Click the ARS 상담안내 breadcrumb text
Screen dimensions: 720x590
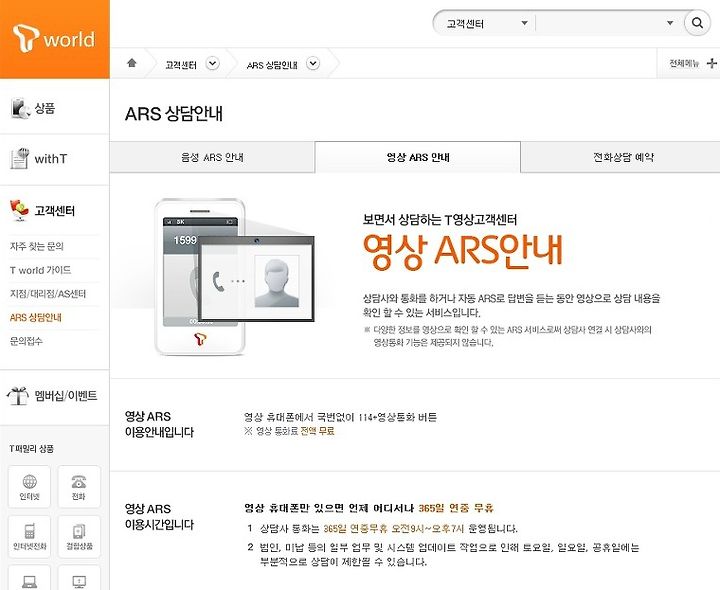pyautogui.click(x=272, y=65)
